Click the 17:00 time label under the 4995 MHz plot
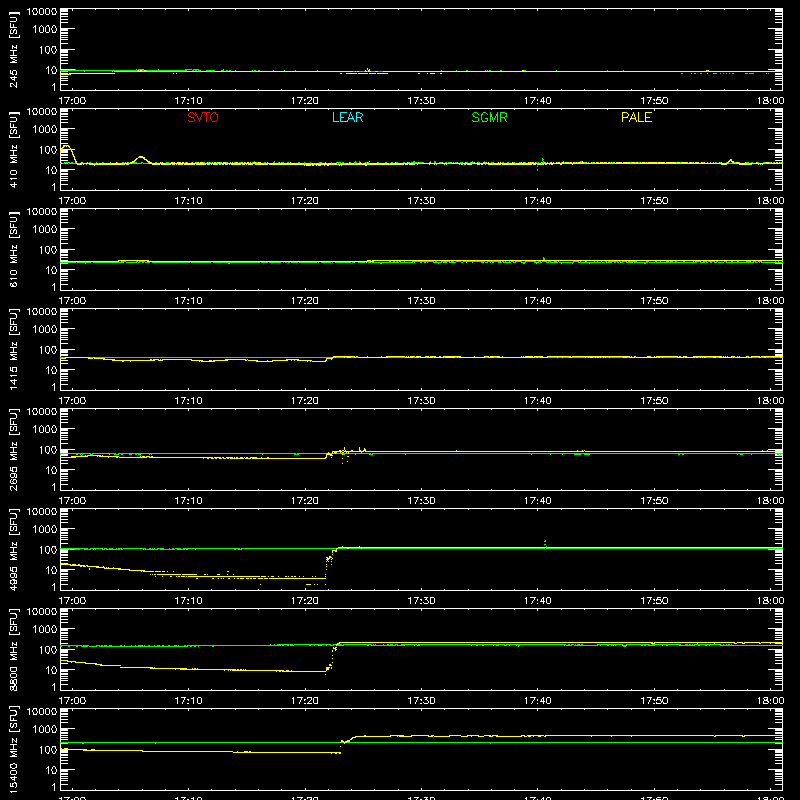The image size is (800, 800). coord(72,601)
